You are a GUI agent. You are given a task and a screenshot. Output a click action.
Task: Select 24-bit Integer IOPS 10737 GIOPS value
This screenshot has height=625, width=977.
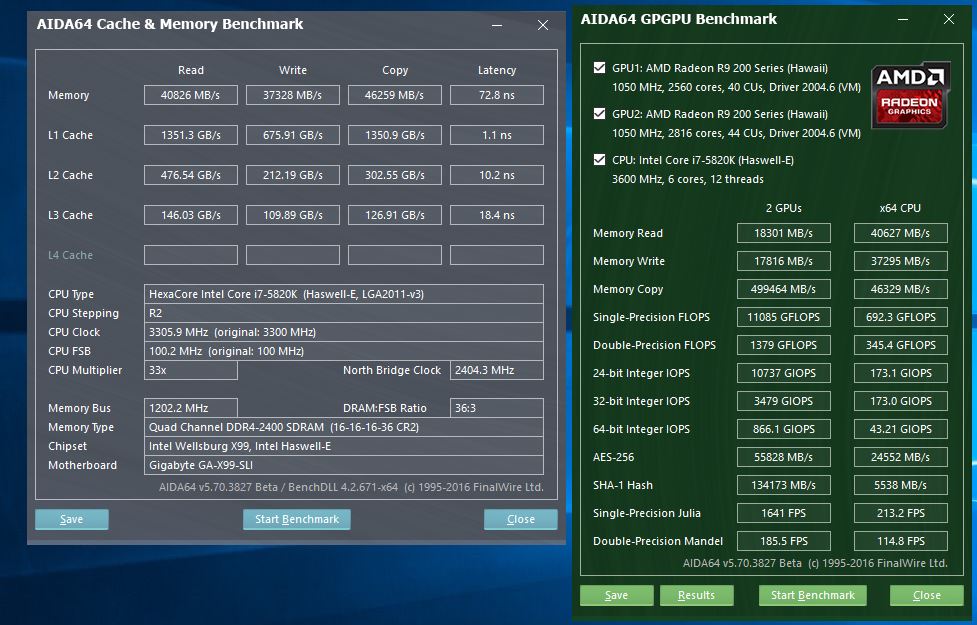point(783,373)
